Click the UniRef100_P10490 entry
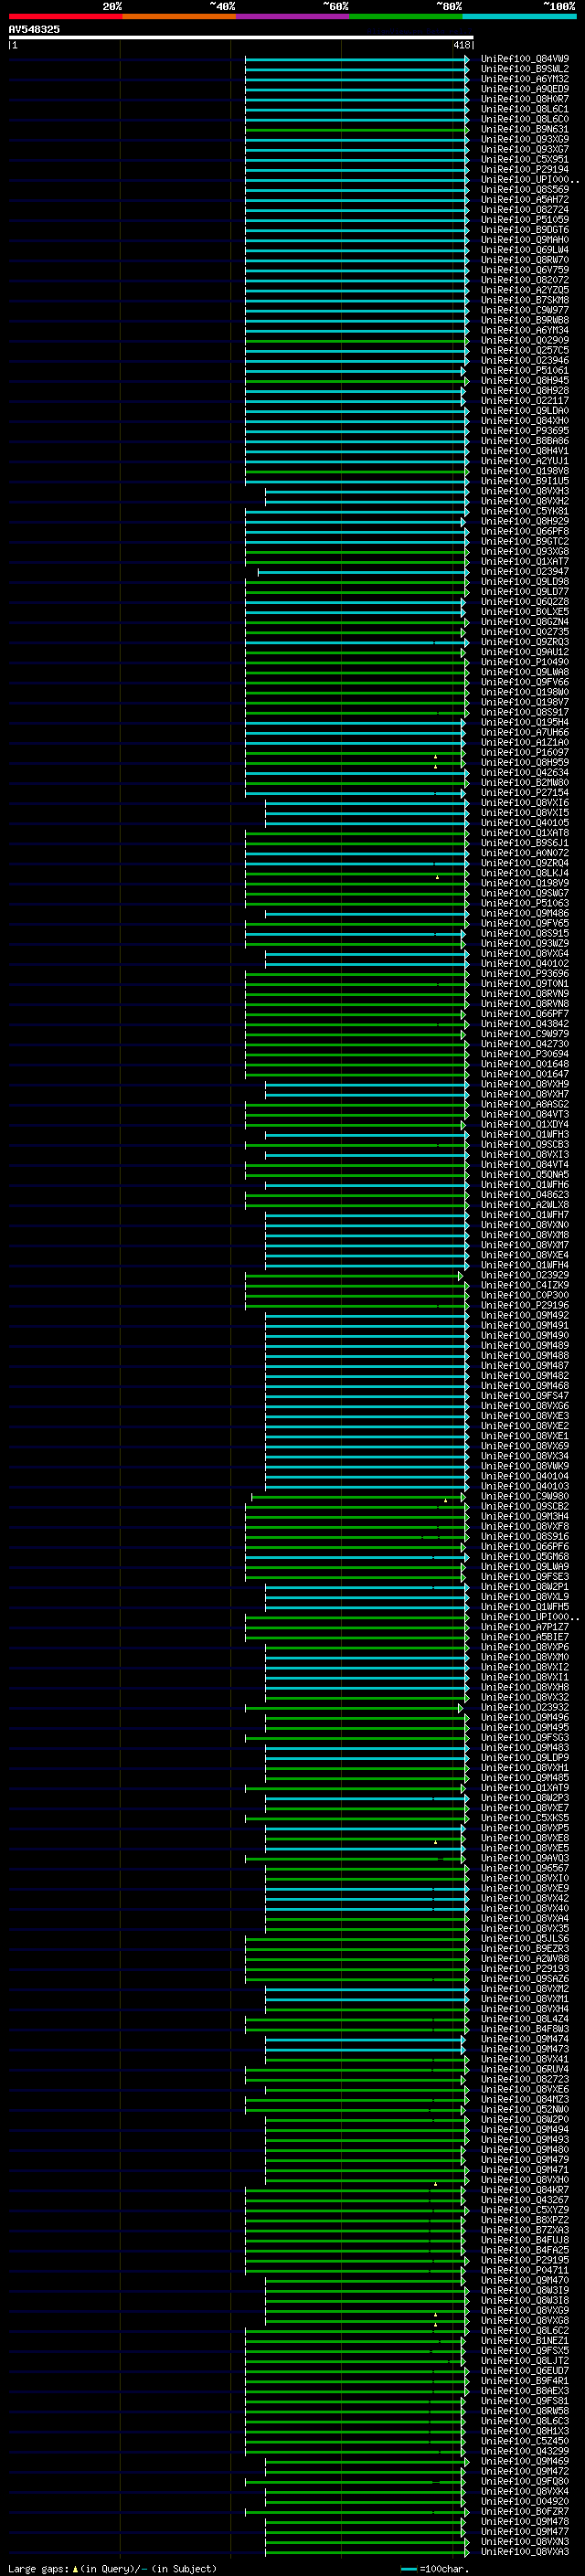 point(525,662)
